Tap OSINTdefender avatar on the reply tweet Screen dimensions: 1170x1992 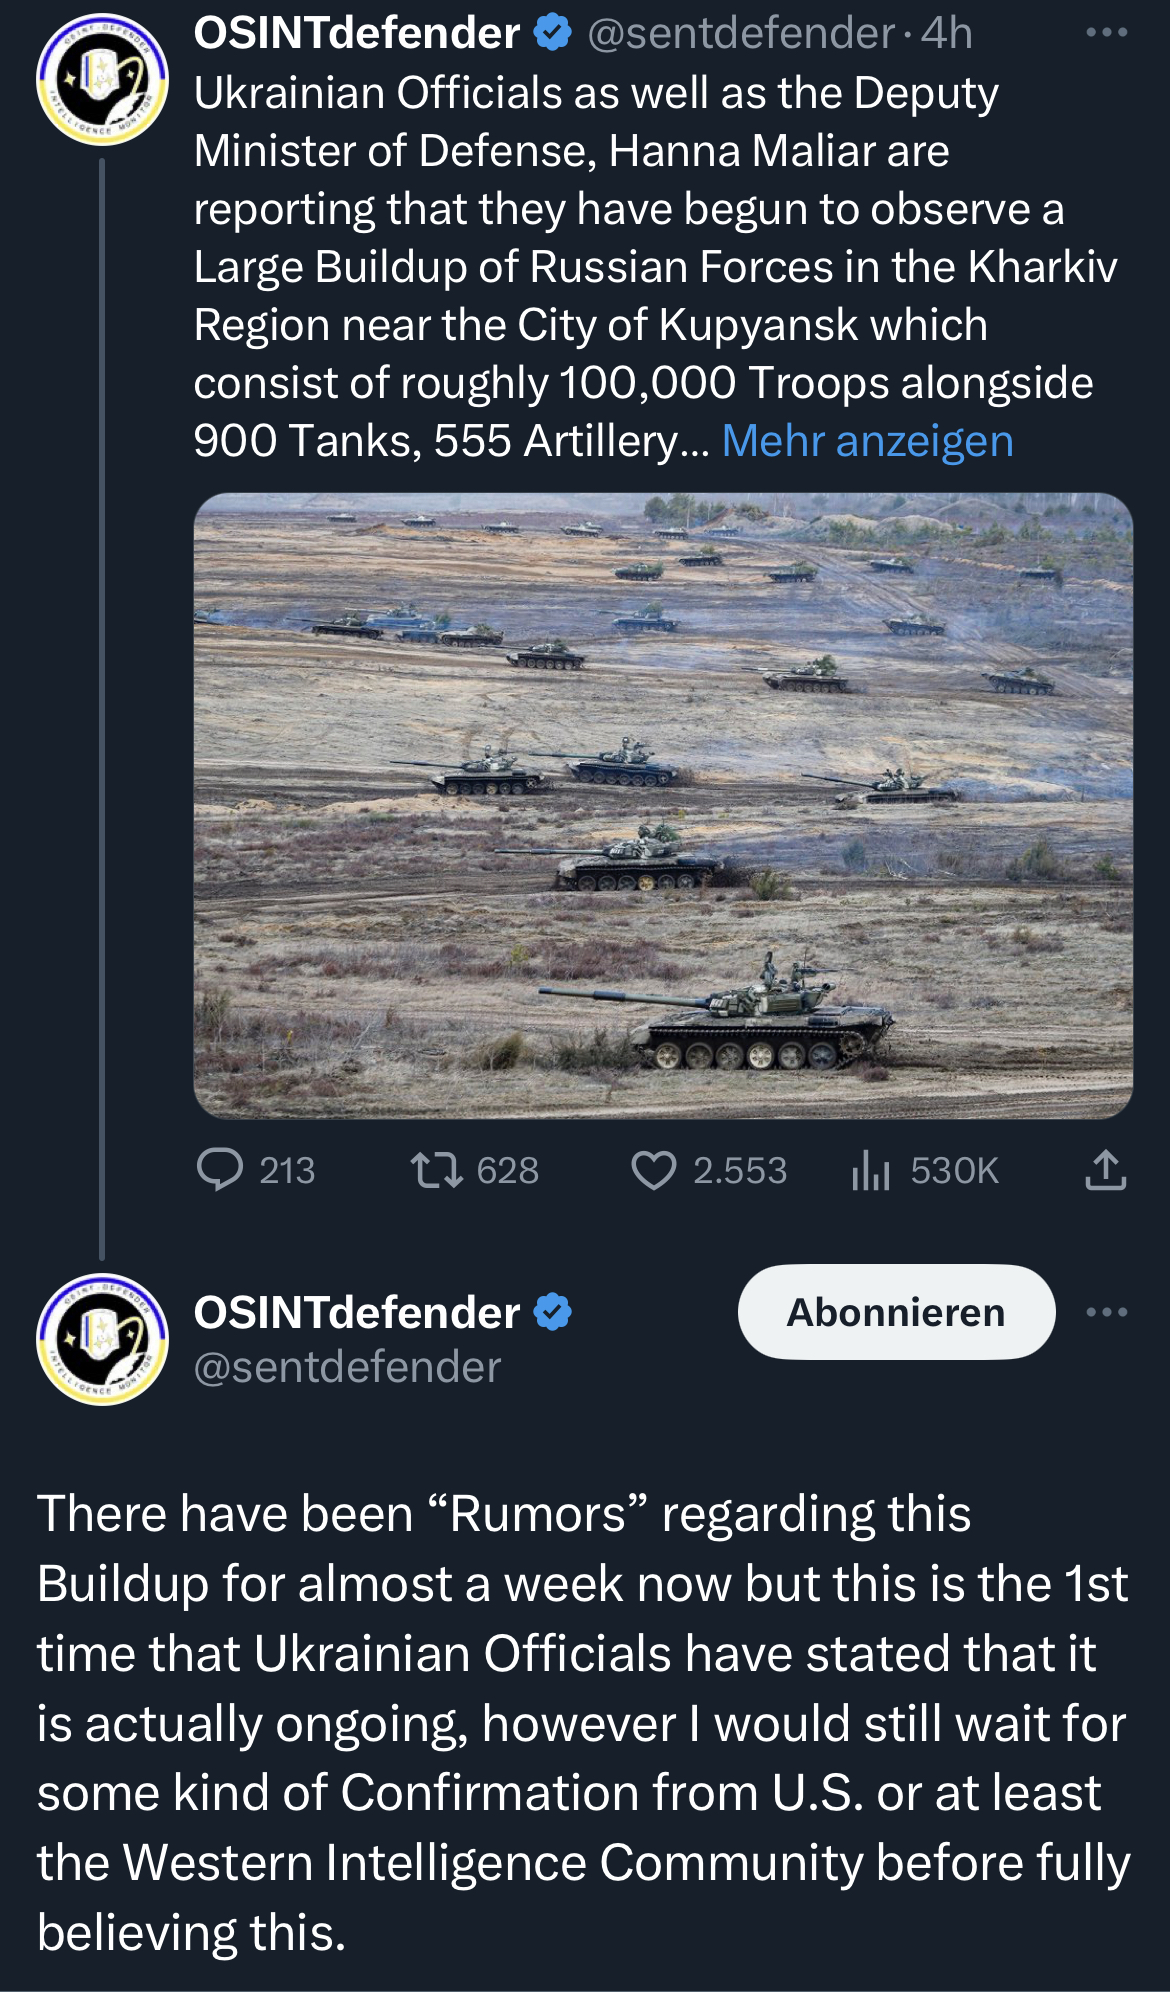tap(102, 1339)
